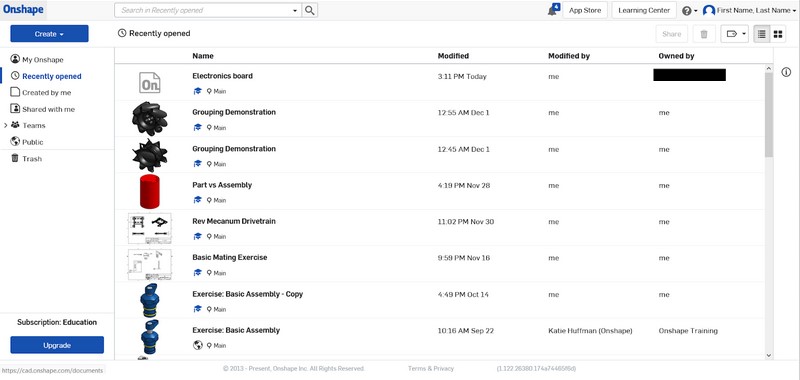Click the user profile avatar icon
The image size is (800, 380).
tap(709, 10)
